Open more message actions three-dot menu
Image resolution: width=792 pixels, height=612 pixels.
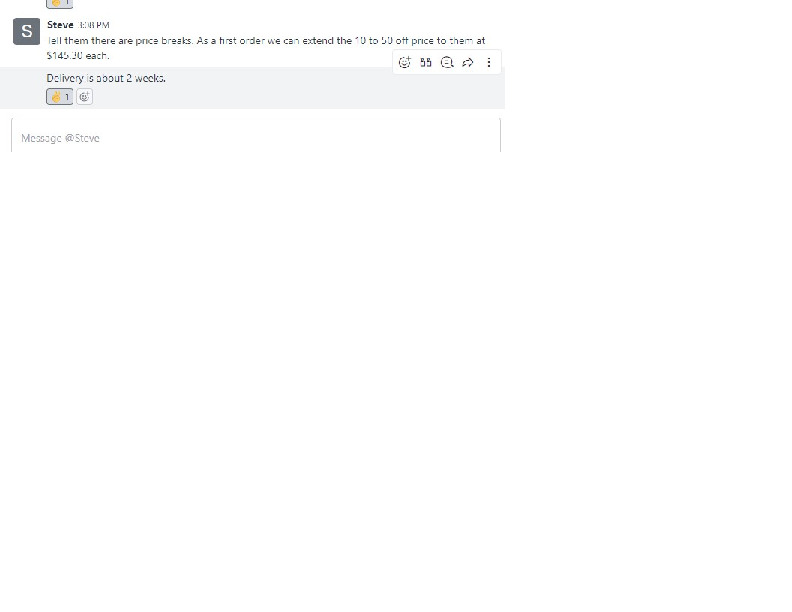488,63
